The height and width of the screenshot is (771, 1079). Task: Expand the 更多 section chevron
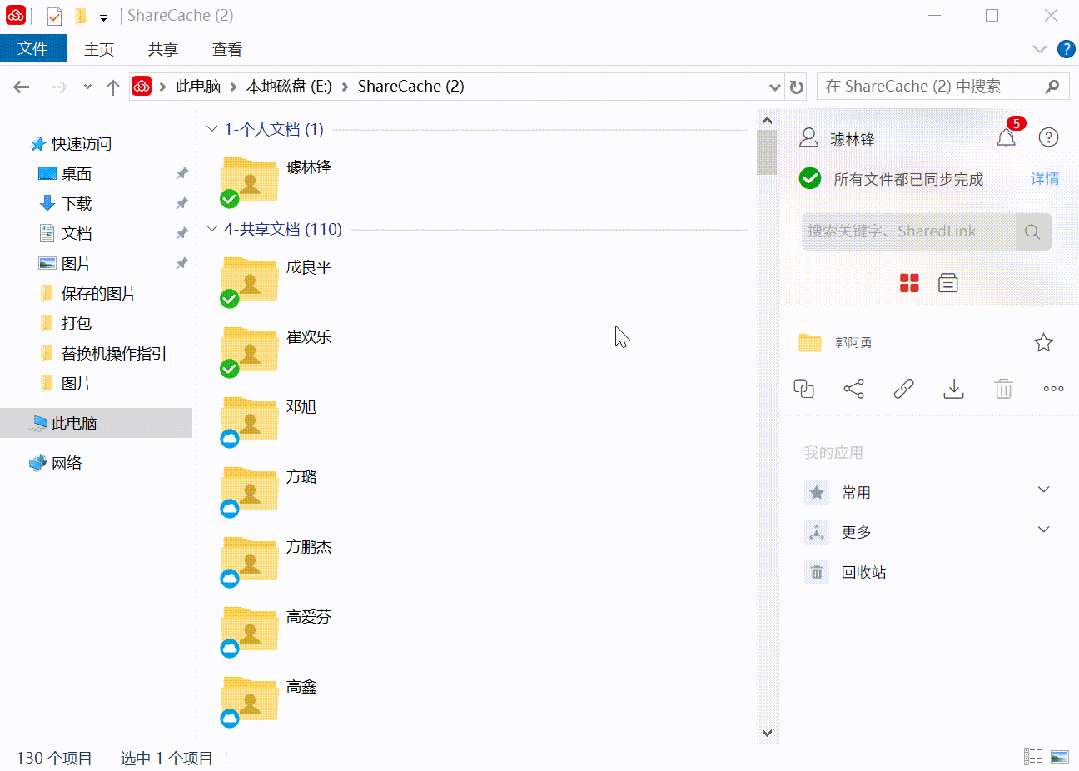[x=1043, y=529]
